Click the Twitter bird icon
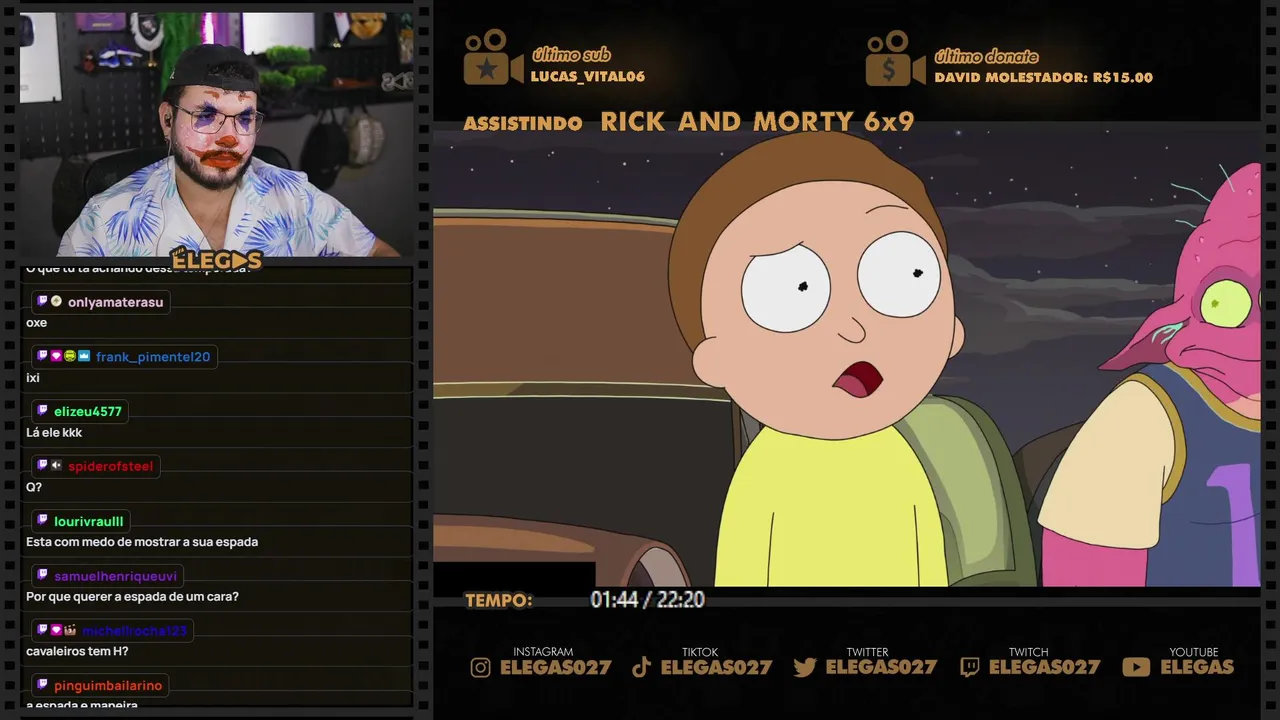Image resolution: width=1280 pixels, height=720 pixels. coord(805,668)
